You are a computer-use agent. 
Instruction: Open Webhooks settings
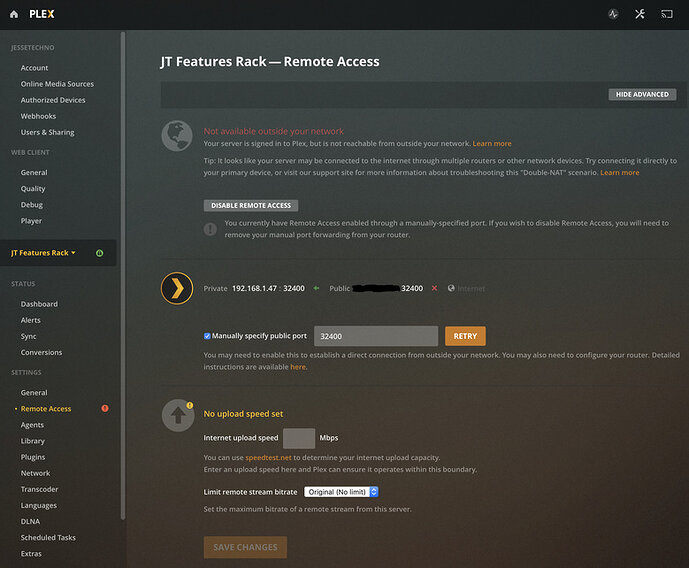(38, 116)
